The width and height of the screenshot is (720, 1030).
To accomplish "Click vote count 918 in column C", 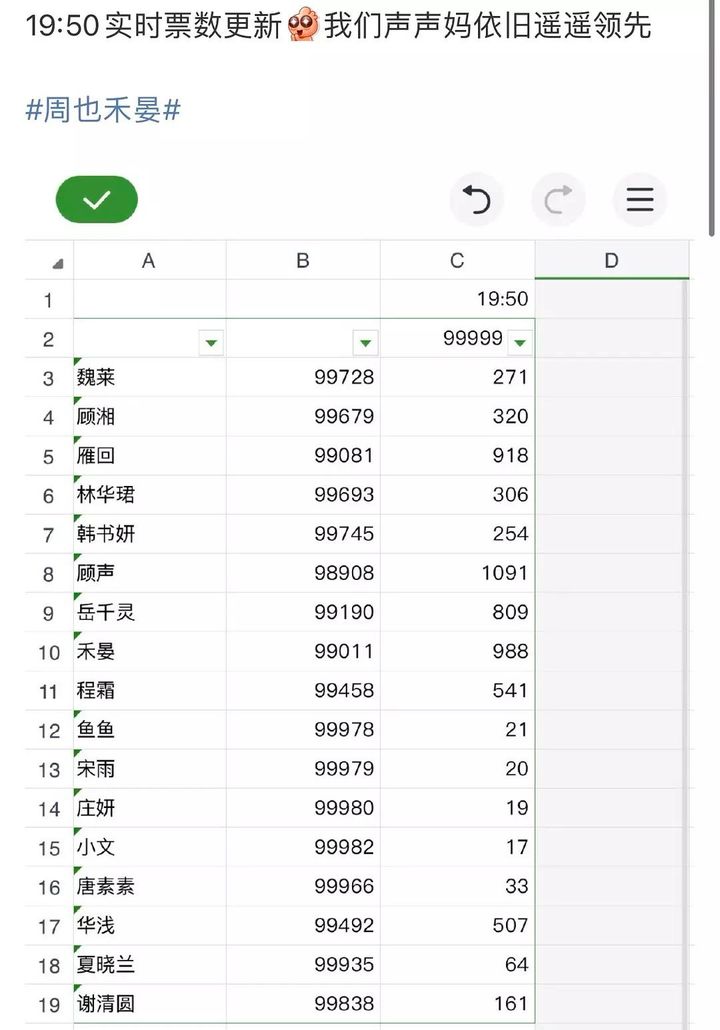I will click(x=510, y=455).
